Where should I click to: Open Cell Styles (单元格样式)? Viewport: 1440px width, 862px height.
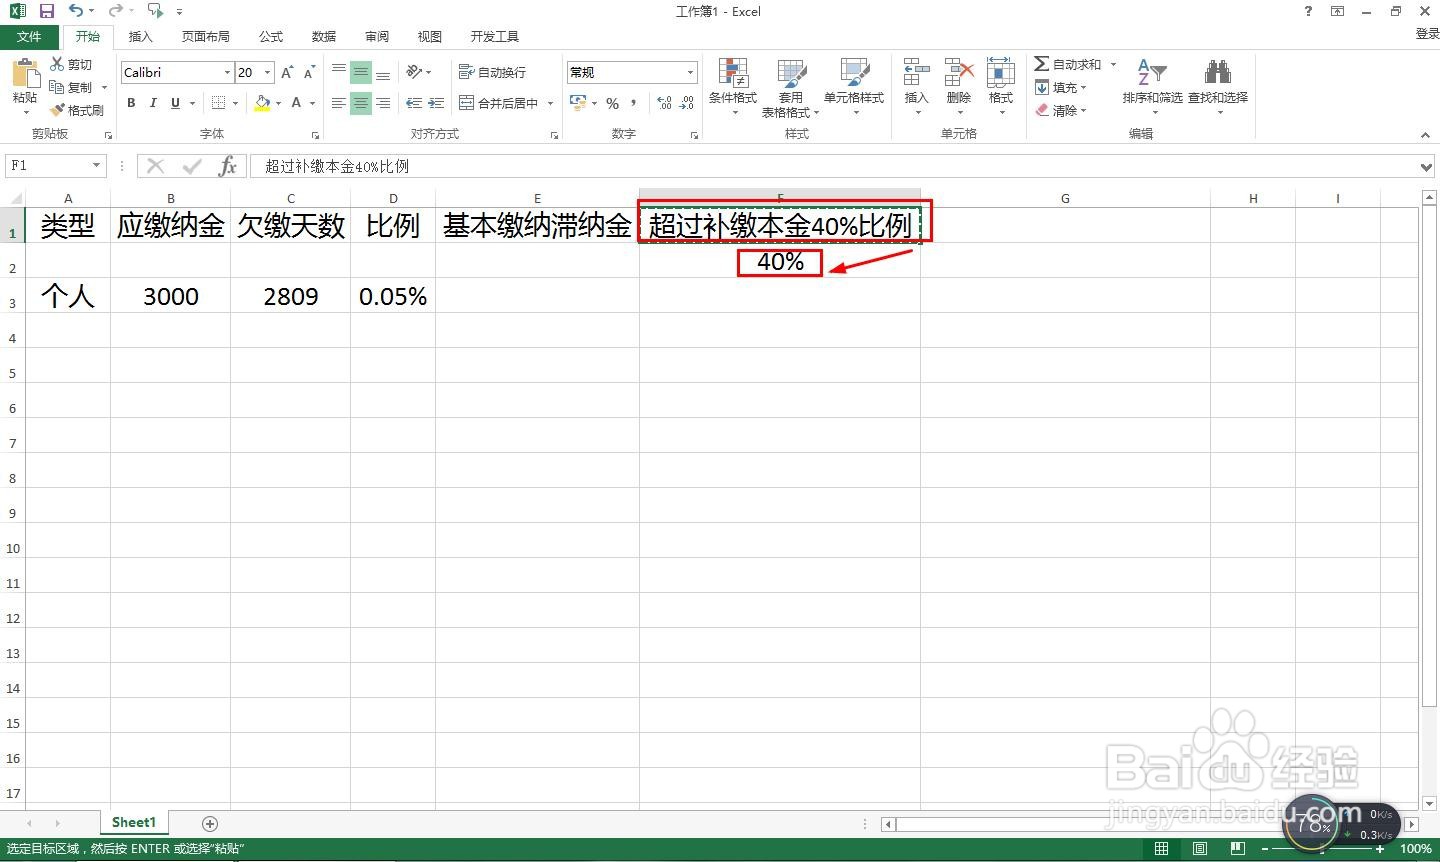854,86
